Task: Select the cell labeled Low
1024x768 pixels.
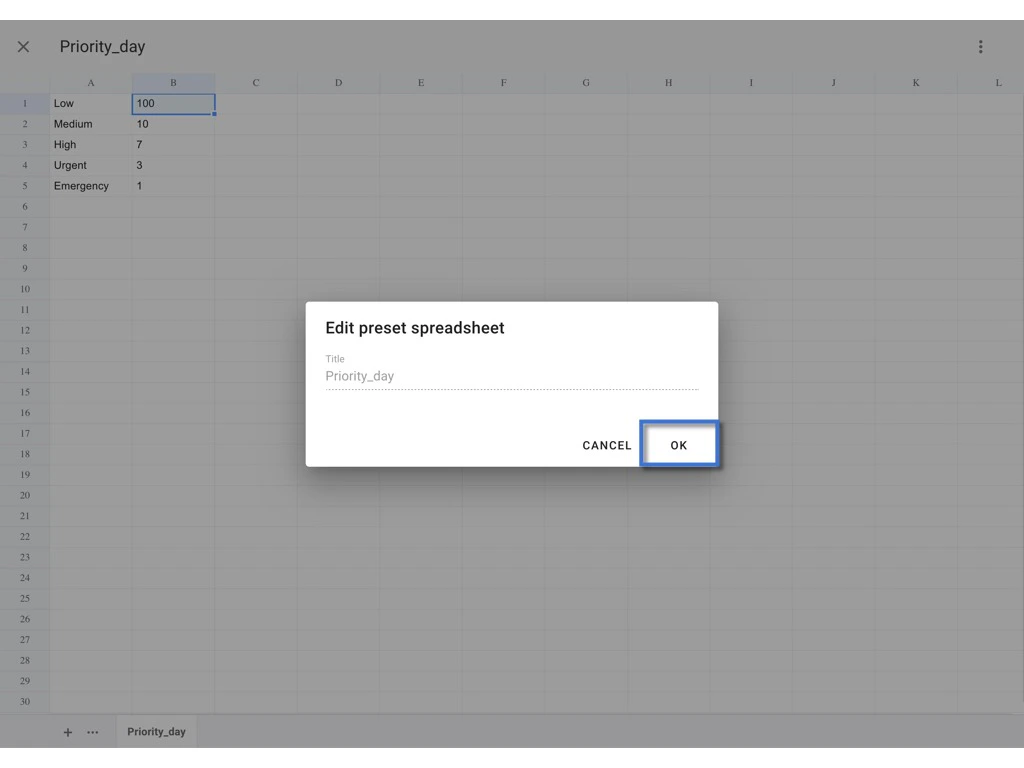Action: point(90,103)
